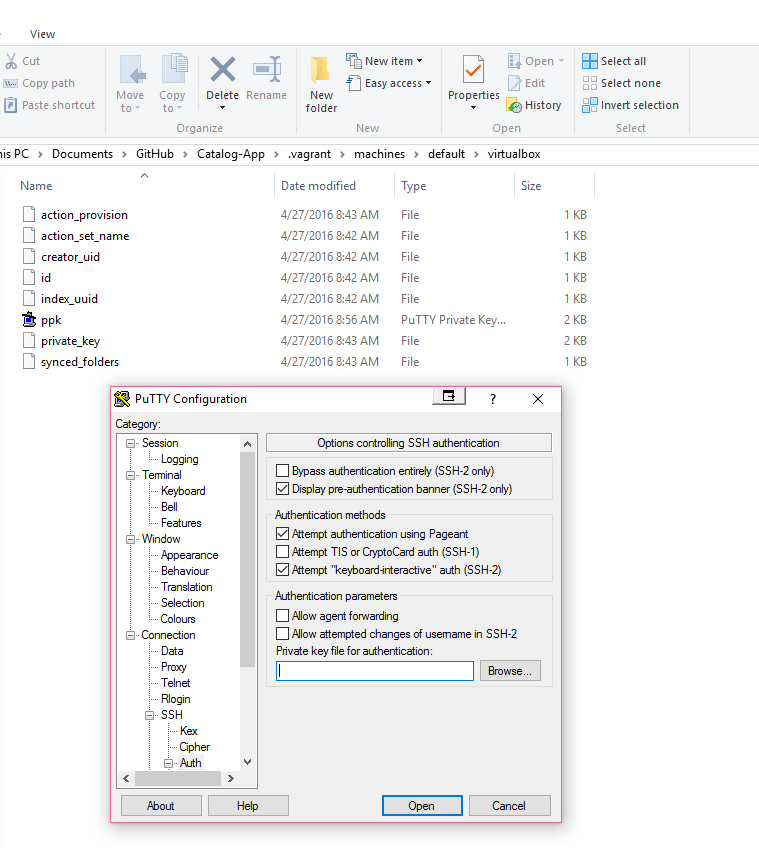This screenshot has height=848, width=759.
Task: Click the category tree vertical scrollbar thumb
Action: pos(247,560)
